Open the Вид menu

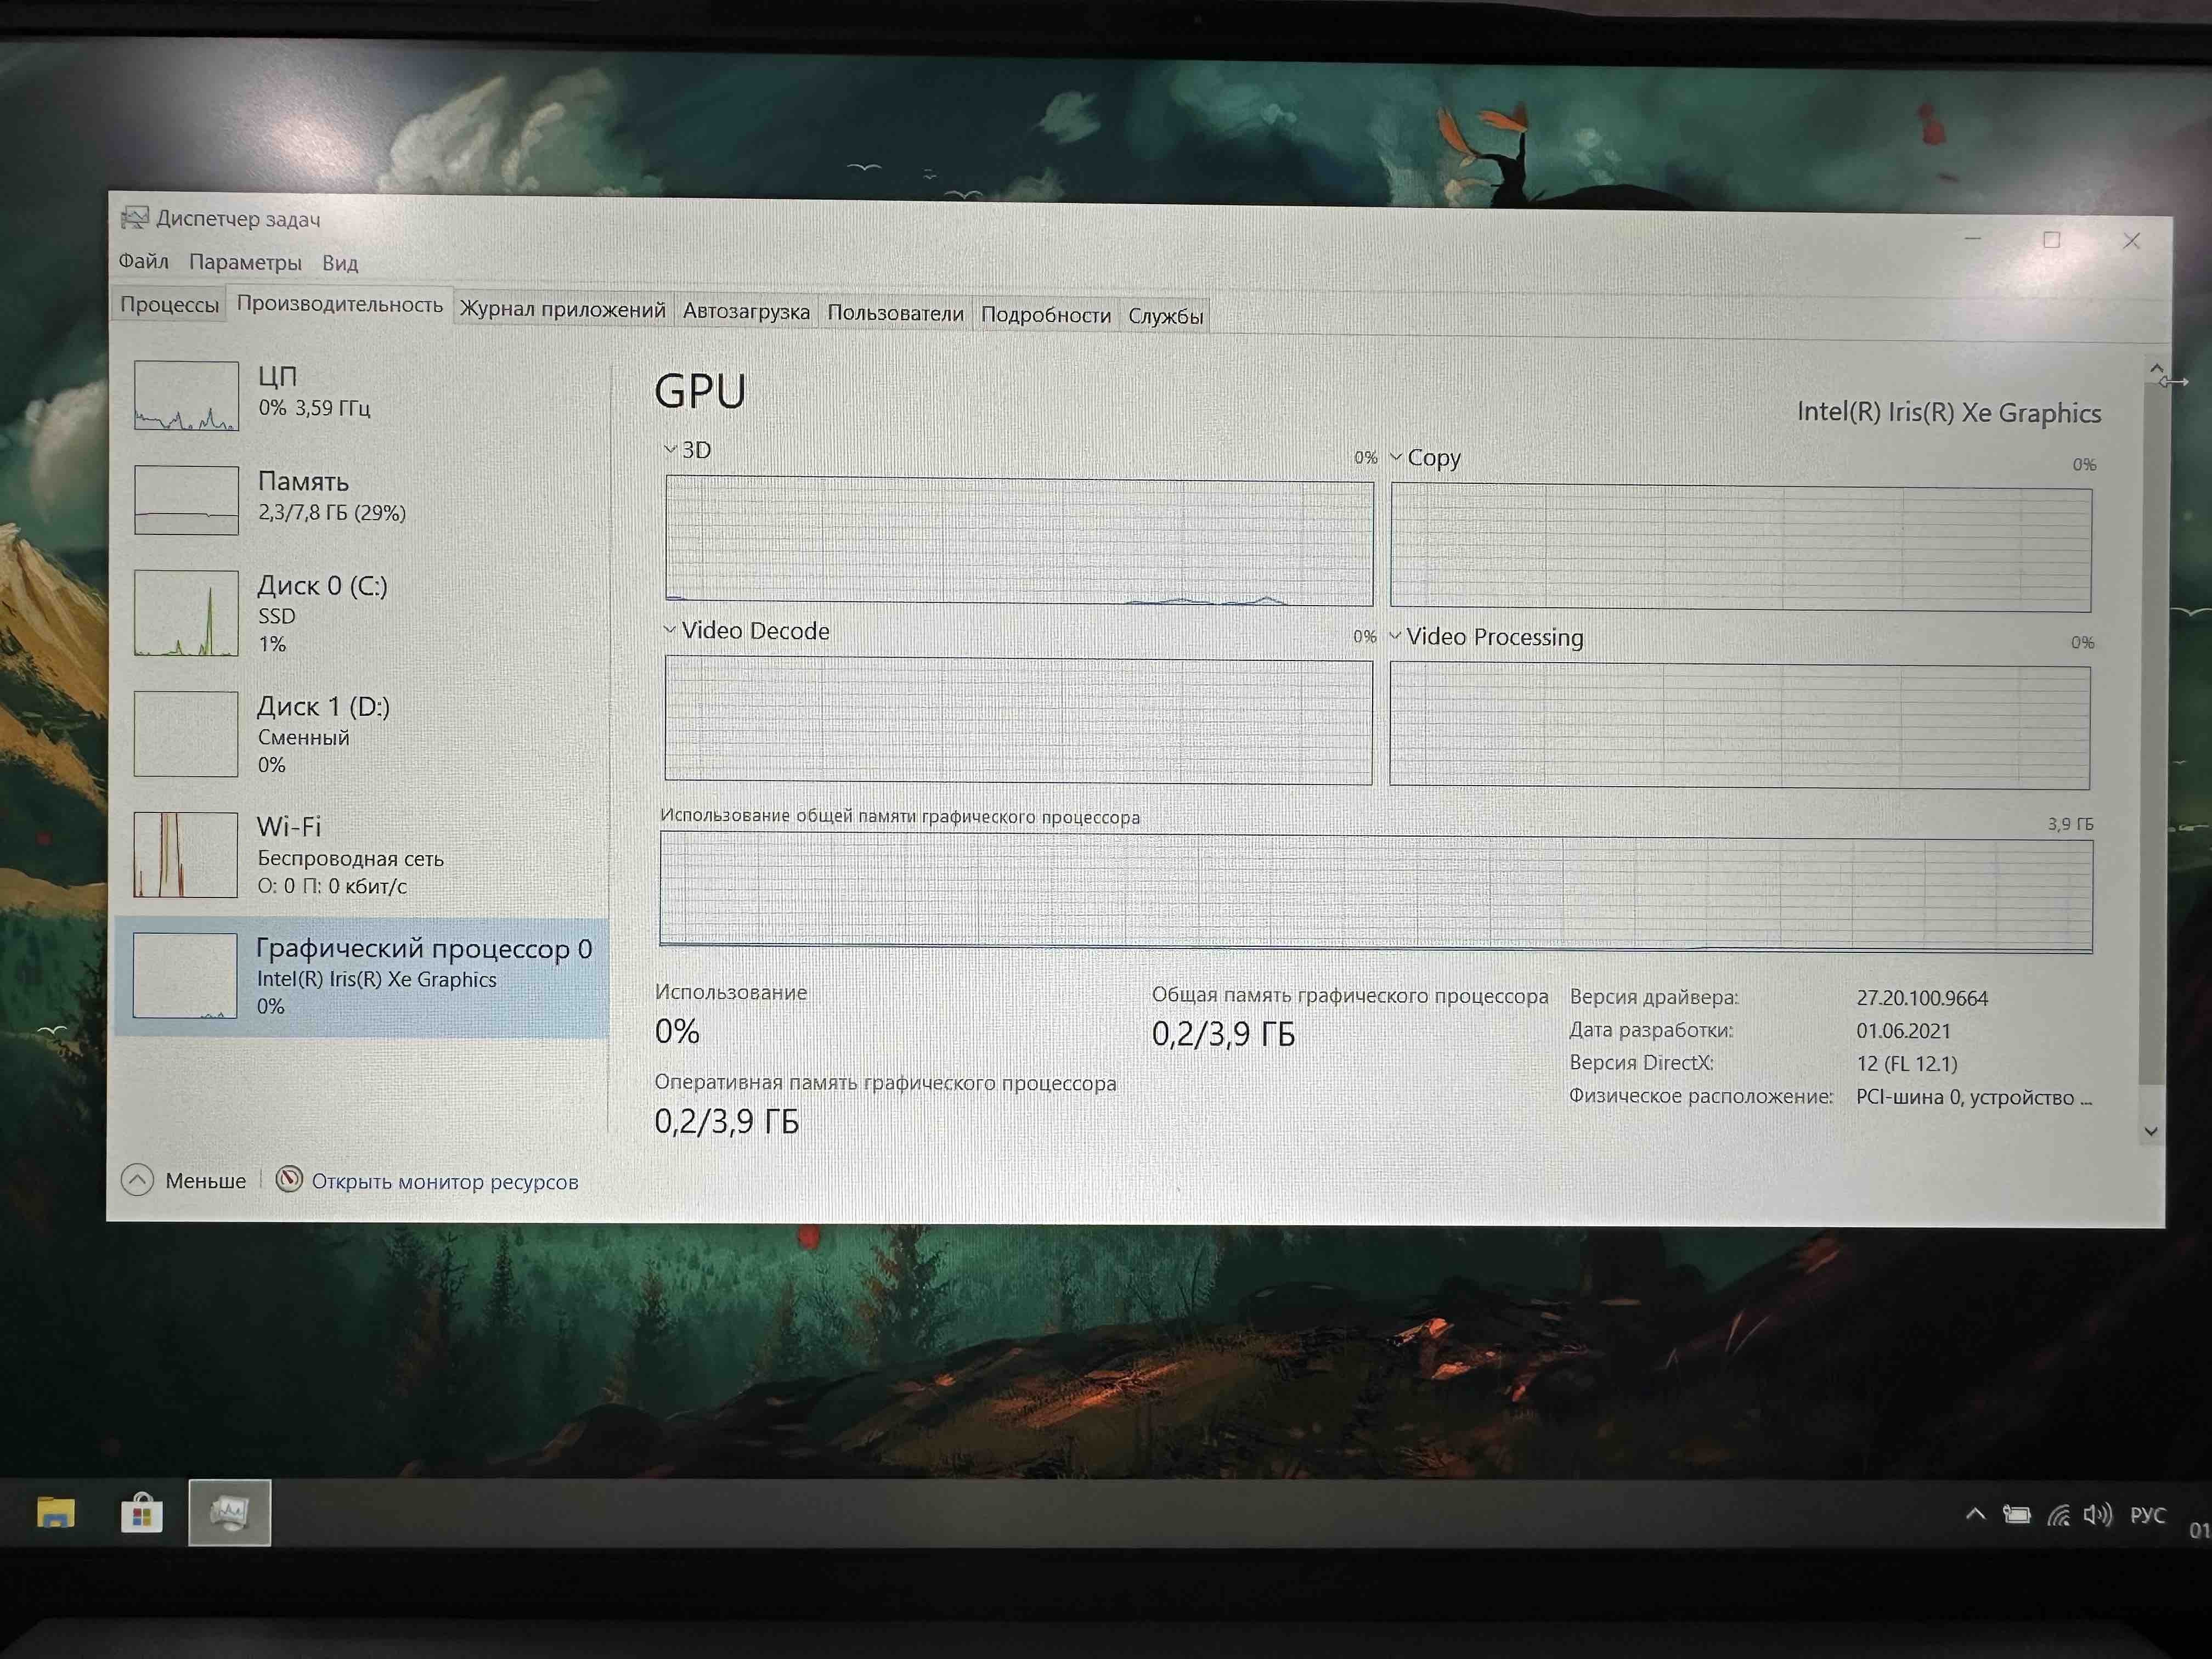coord(340,263)
